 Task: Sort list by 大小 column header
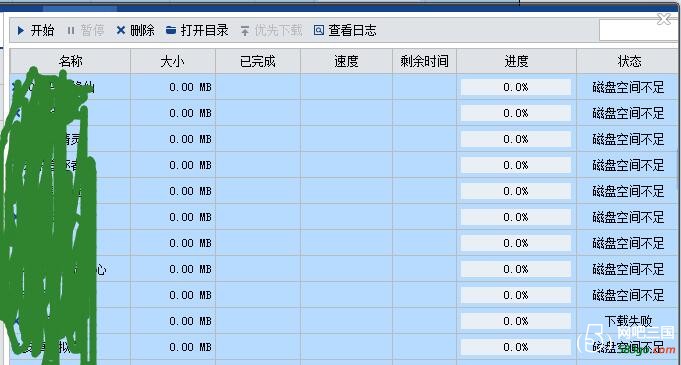[172, 61]
